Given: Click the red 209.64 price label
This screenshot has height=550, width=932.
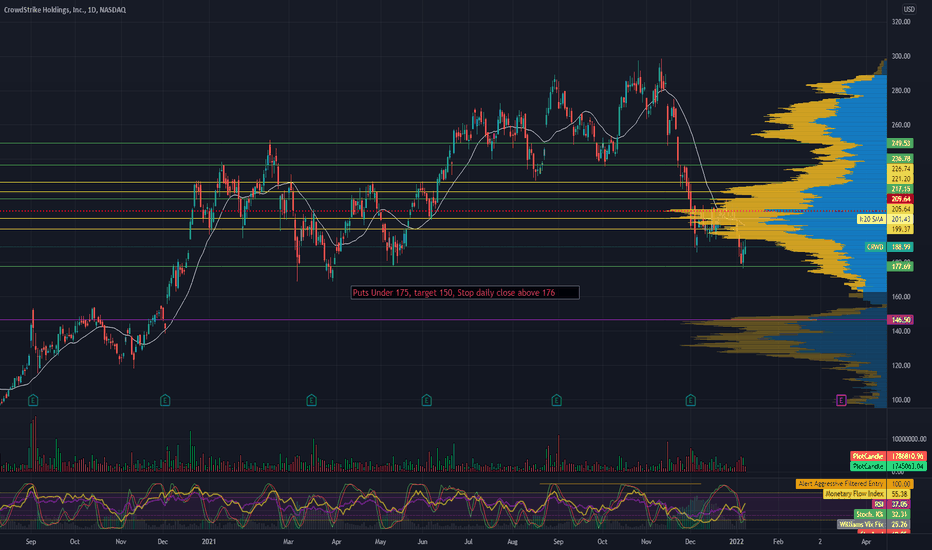Looking at the screenshot, I should [x=901, y=199].
